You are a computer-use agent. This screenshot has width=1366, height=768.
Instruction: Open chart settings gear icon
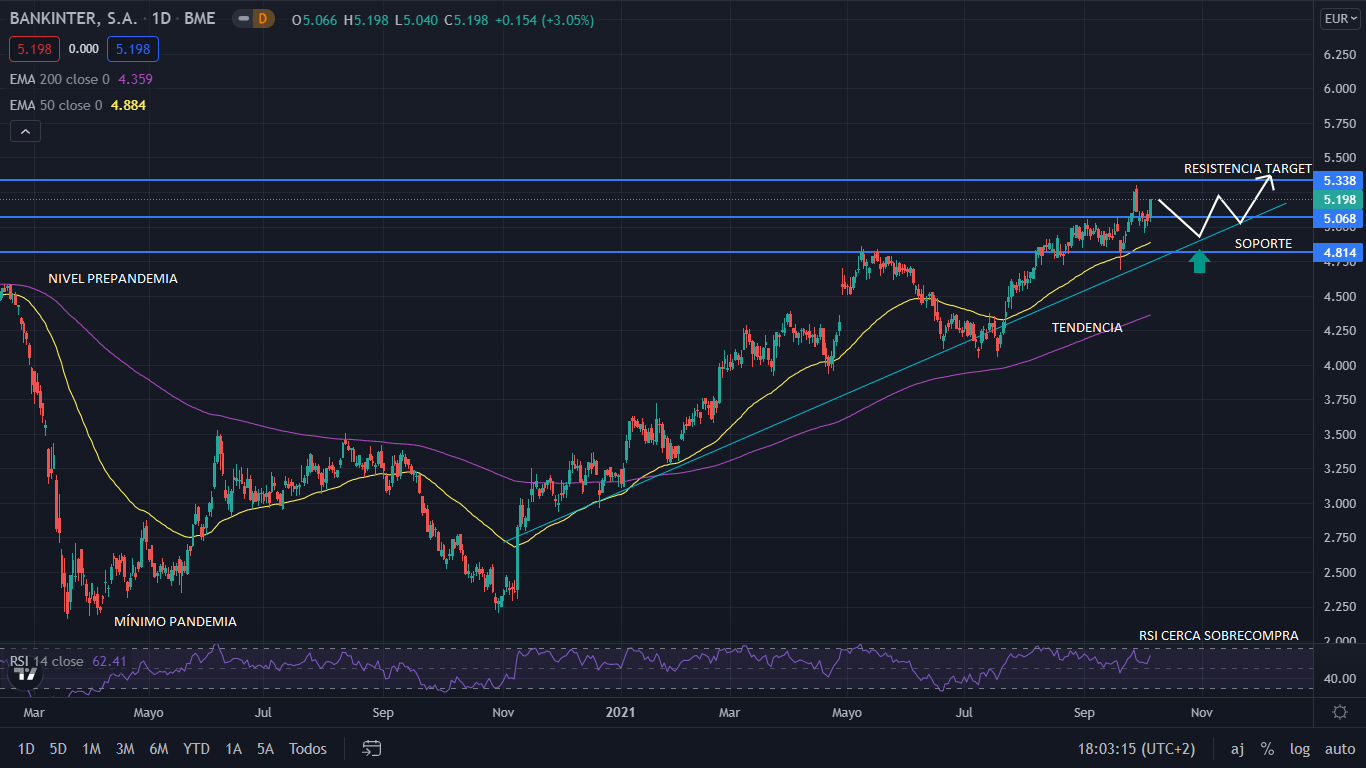click(1340, 712)
